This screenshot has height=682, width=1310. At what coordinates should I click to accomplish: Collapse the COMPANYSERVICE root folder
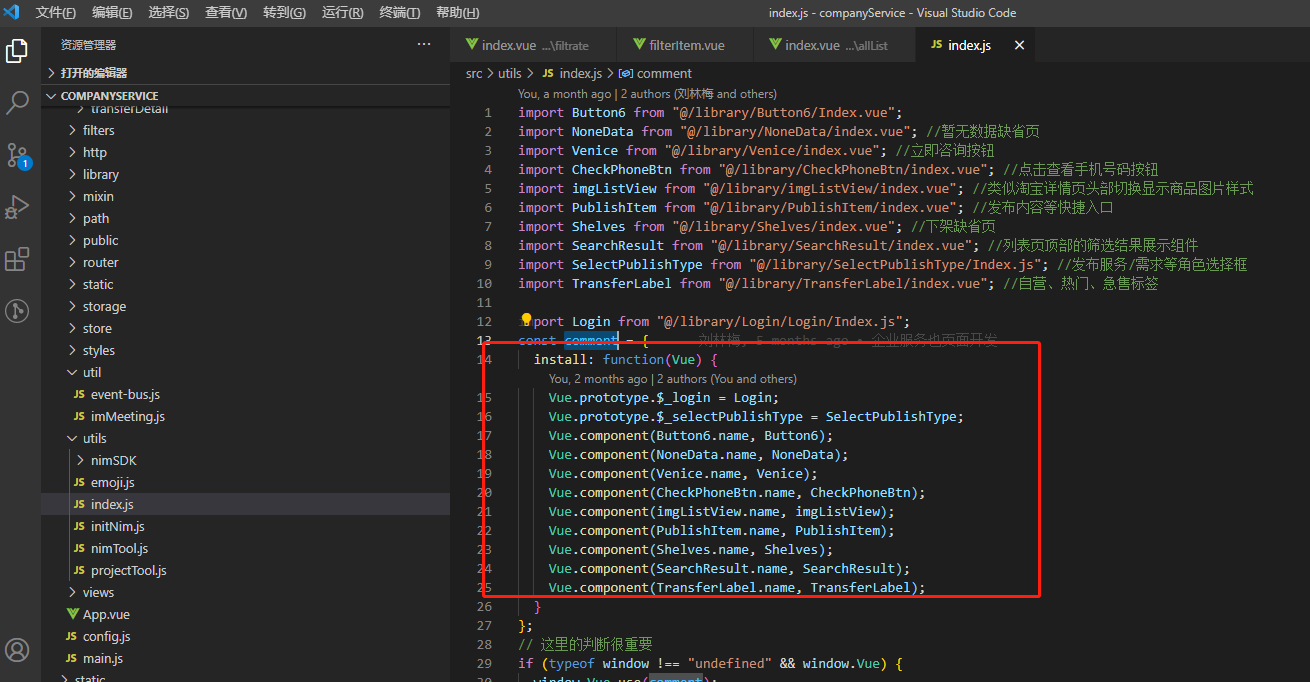[245, 96]
